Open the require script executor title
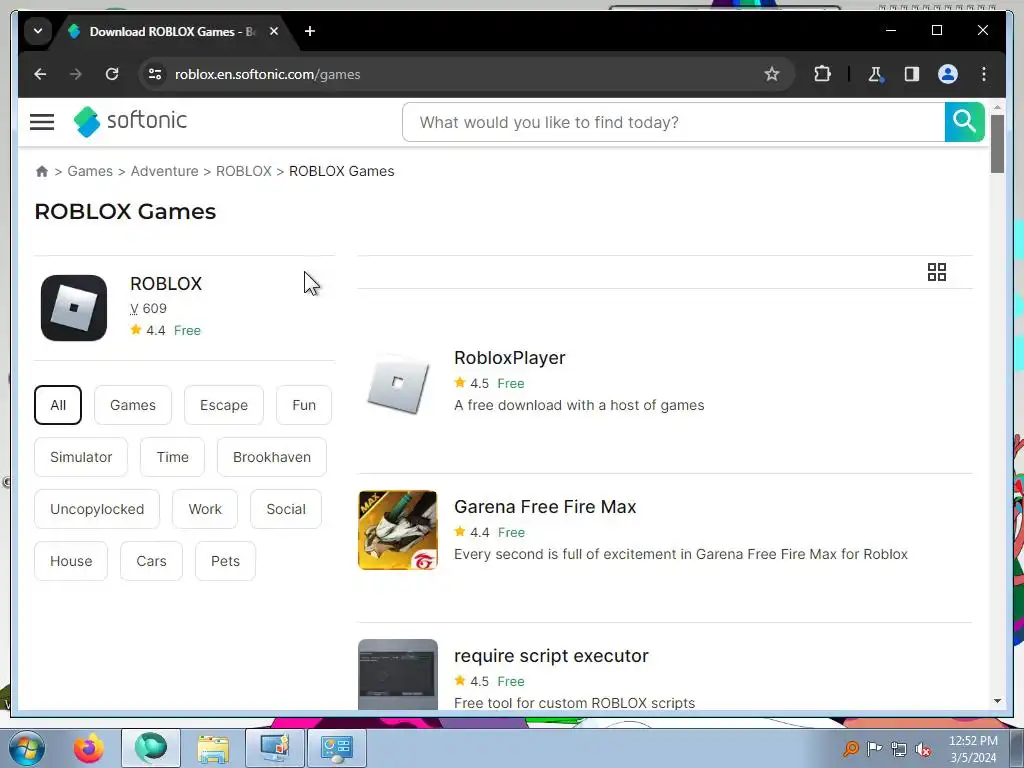Screen dimensions: 1024x768 coord(551,656)
